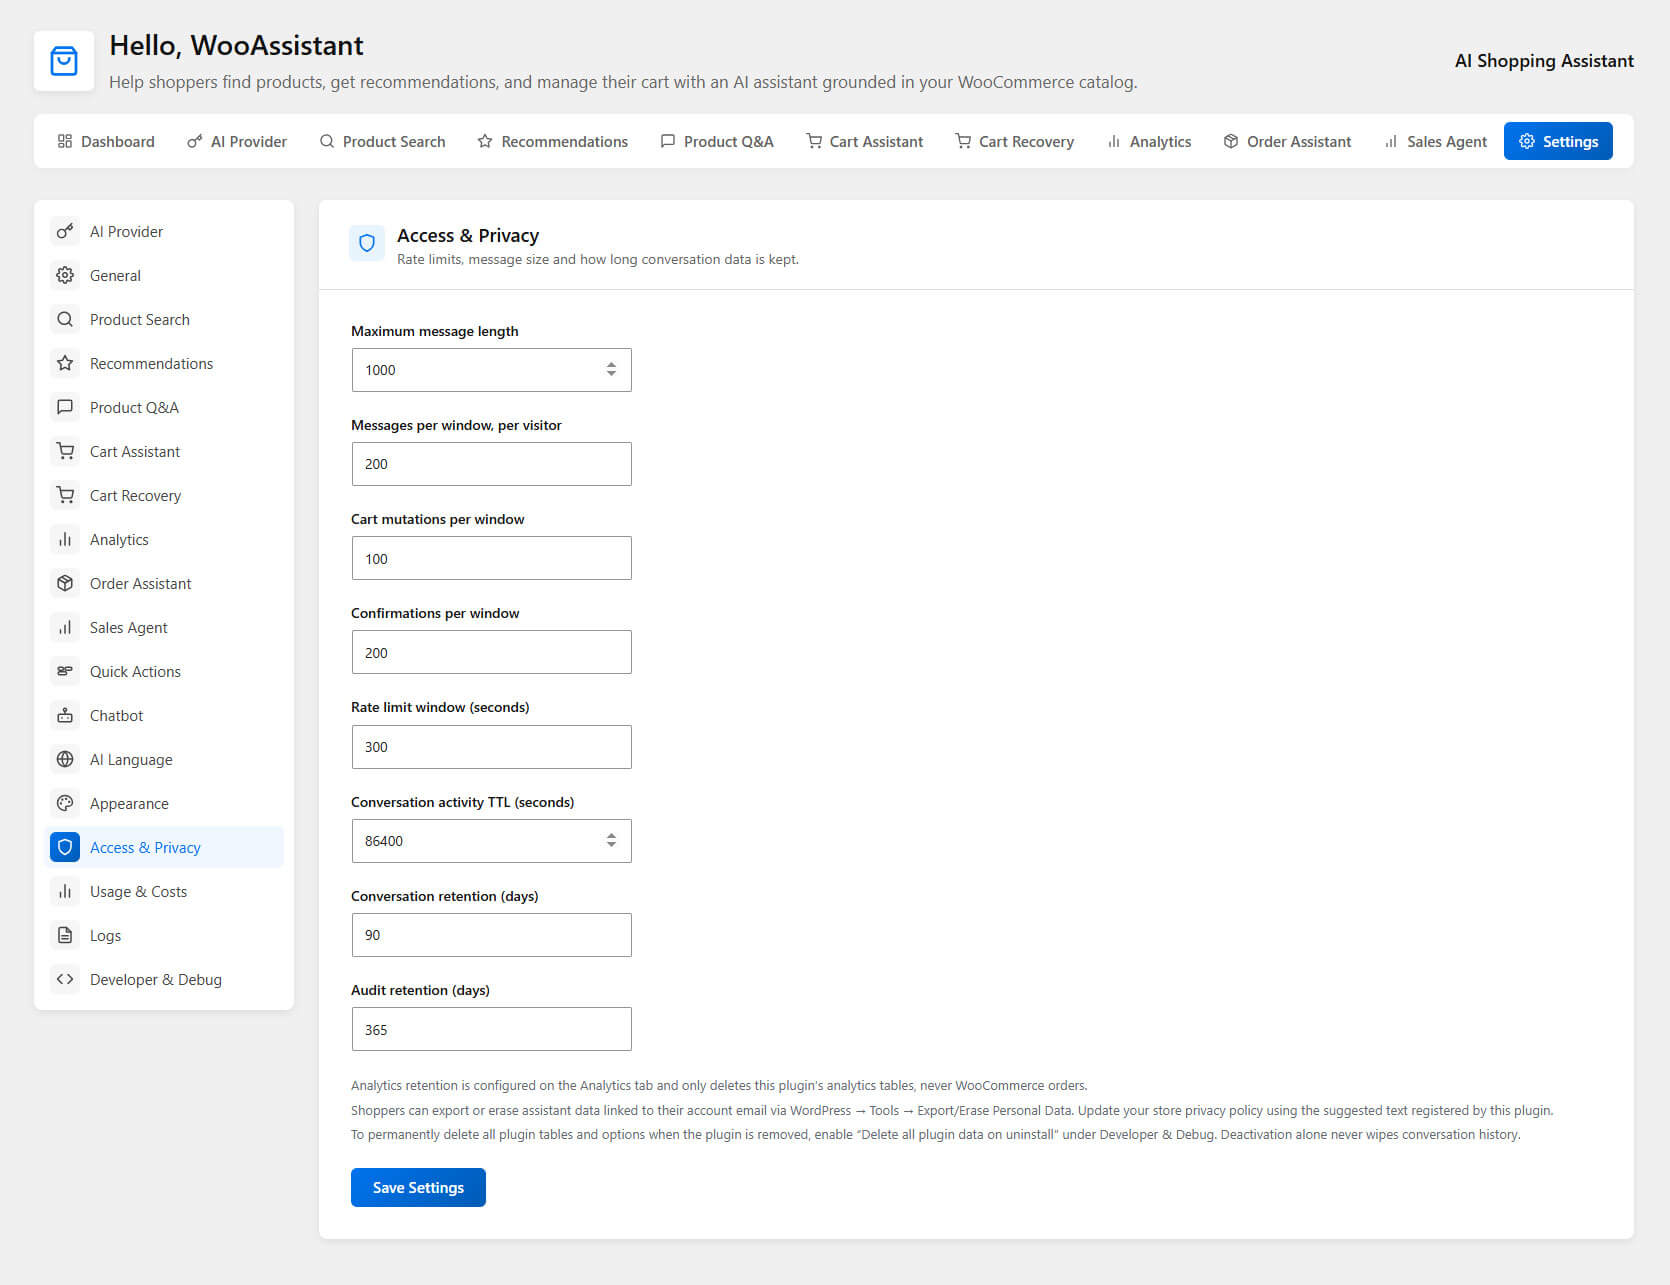Click the 'Rate limits, message size' subtitle text
The height and width of the screenshot is (1285, 1670).
coord(598,260)
